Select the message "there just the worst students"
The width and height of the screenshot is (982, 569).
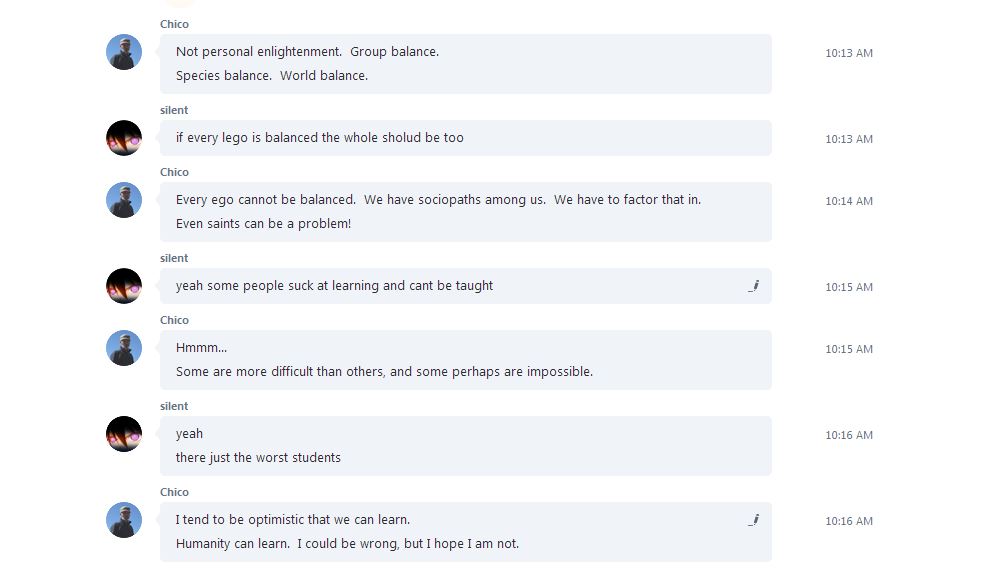pos(258,458)
